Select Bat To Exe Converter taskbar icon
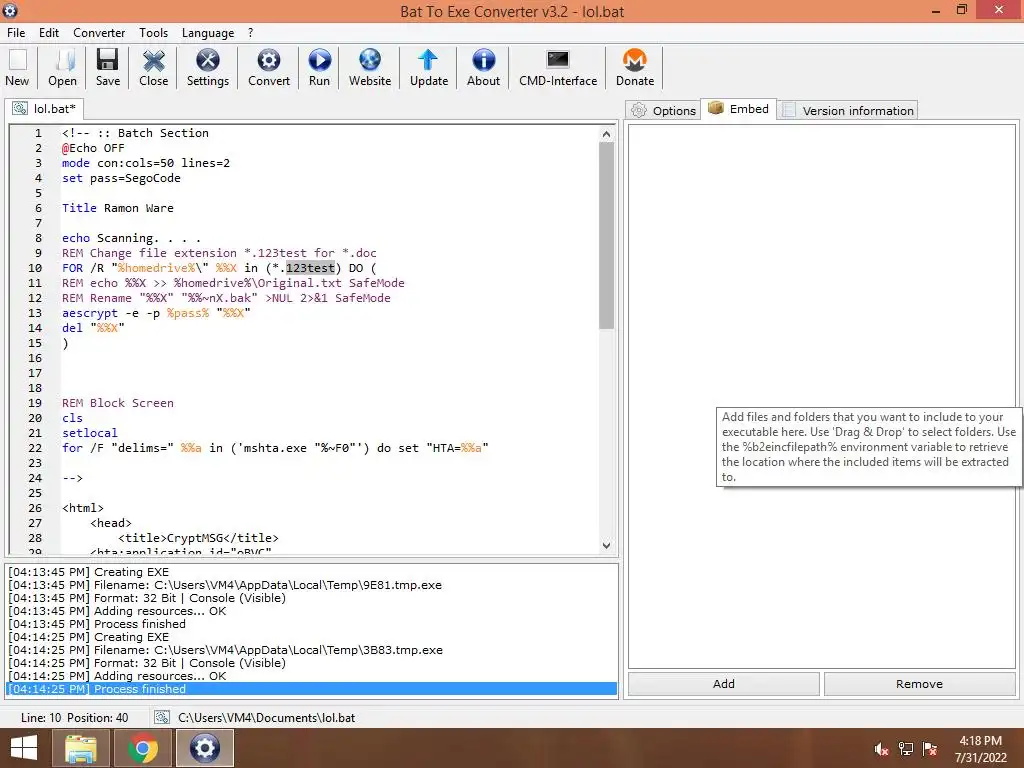The image size is (1024, 768). click(204, 748)
